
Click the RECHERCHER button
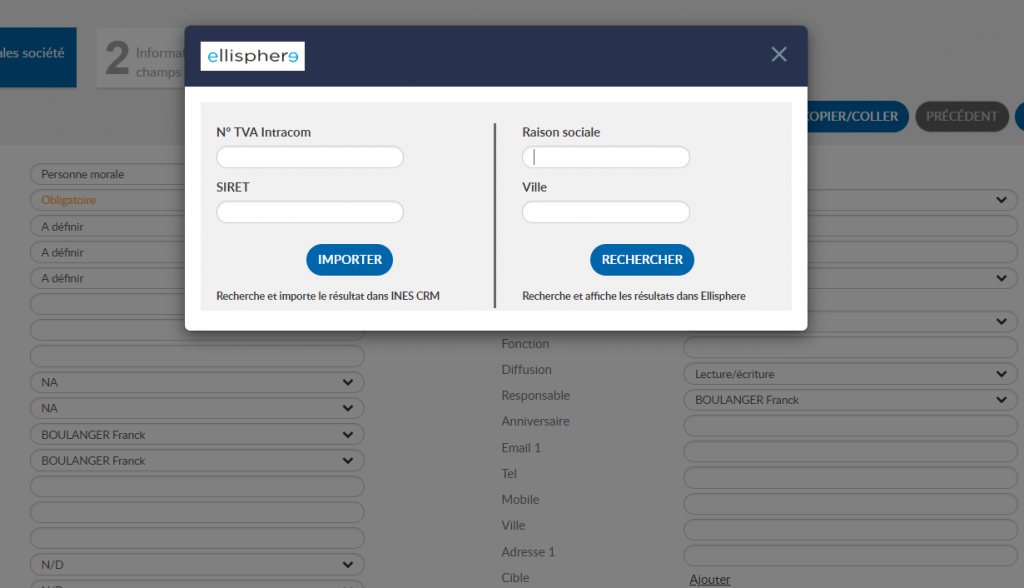coord(641,259)
